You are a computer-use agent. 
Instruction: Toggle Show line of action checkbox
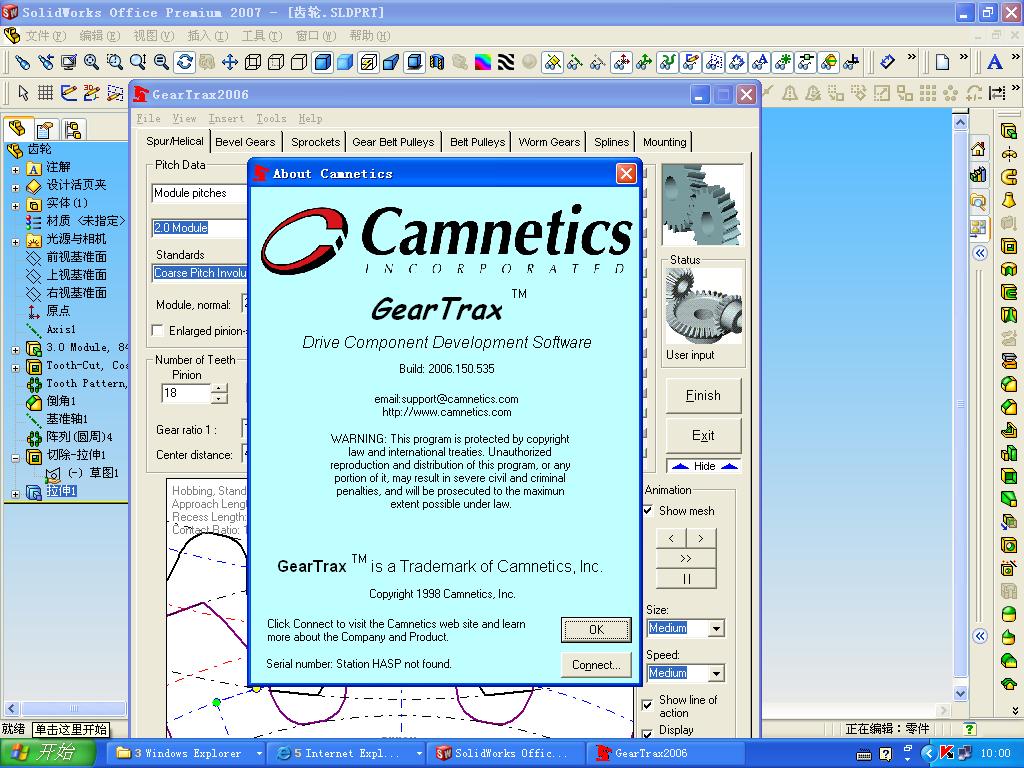click(648, 705)
